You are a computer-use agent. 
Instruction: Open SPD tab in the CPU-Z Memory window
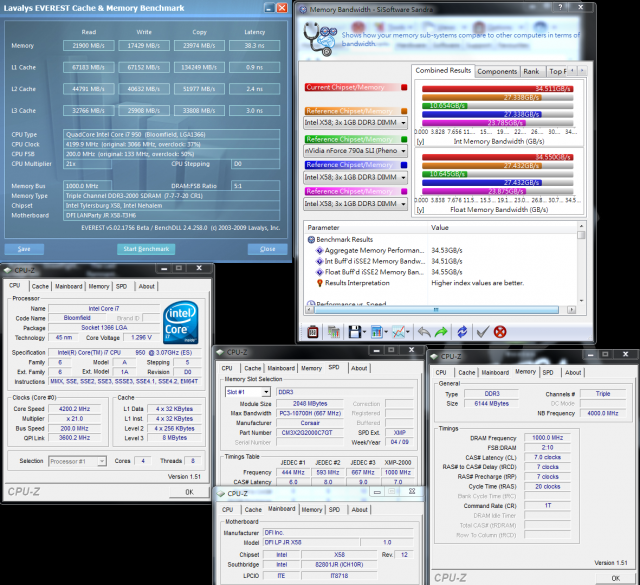(548, 372)
